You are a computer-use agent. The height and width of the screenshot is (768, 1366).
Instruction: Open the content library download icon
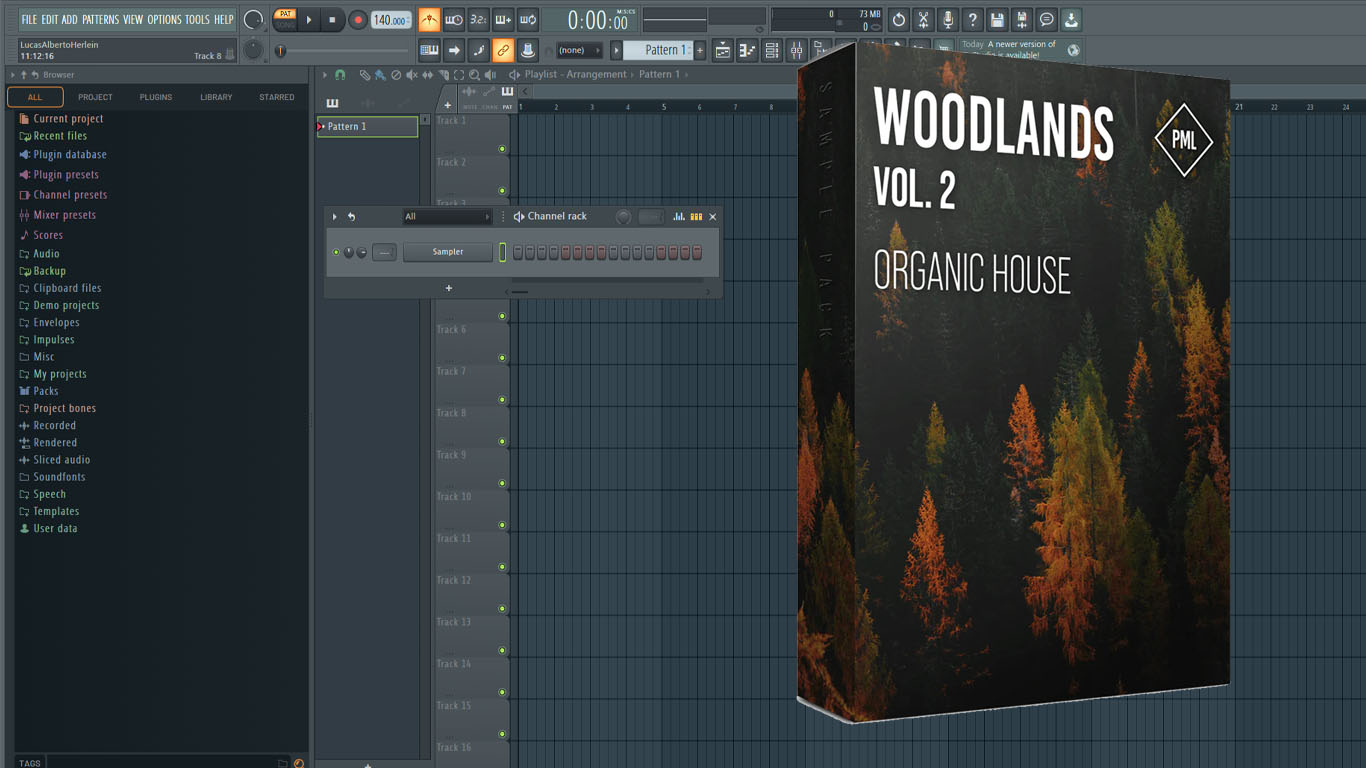click(x=1070, y=20)
